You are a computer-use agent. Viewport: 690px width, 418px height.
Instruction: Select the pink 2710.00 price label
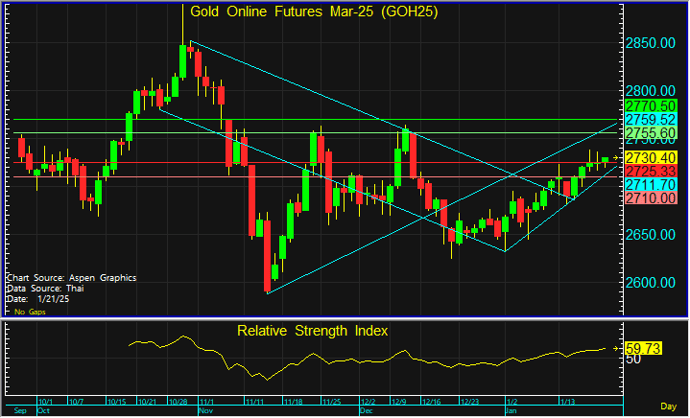(x=651, y=200)
